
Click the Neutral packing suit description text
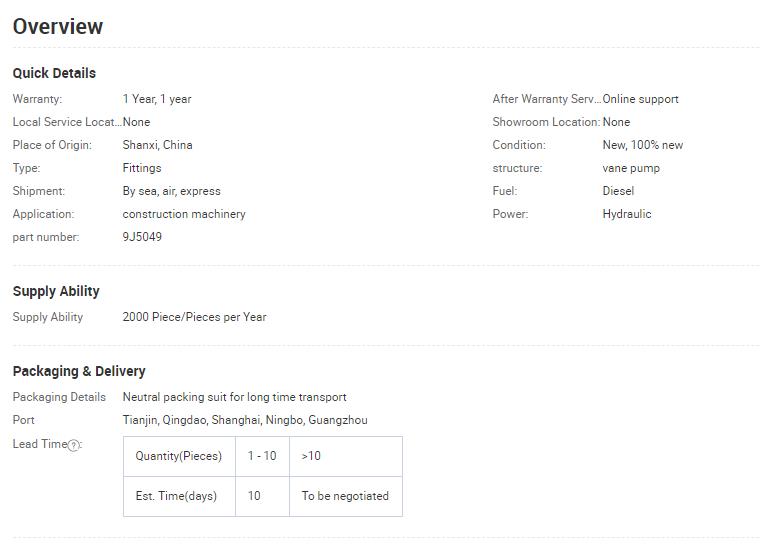[x=235, y=397]
